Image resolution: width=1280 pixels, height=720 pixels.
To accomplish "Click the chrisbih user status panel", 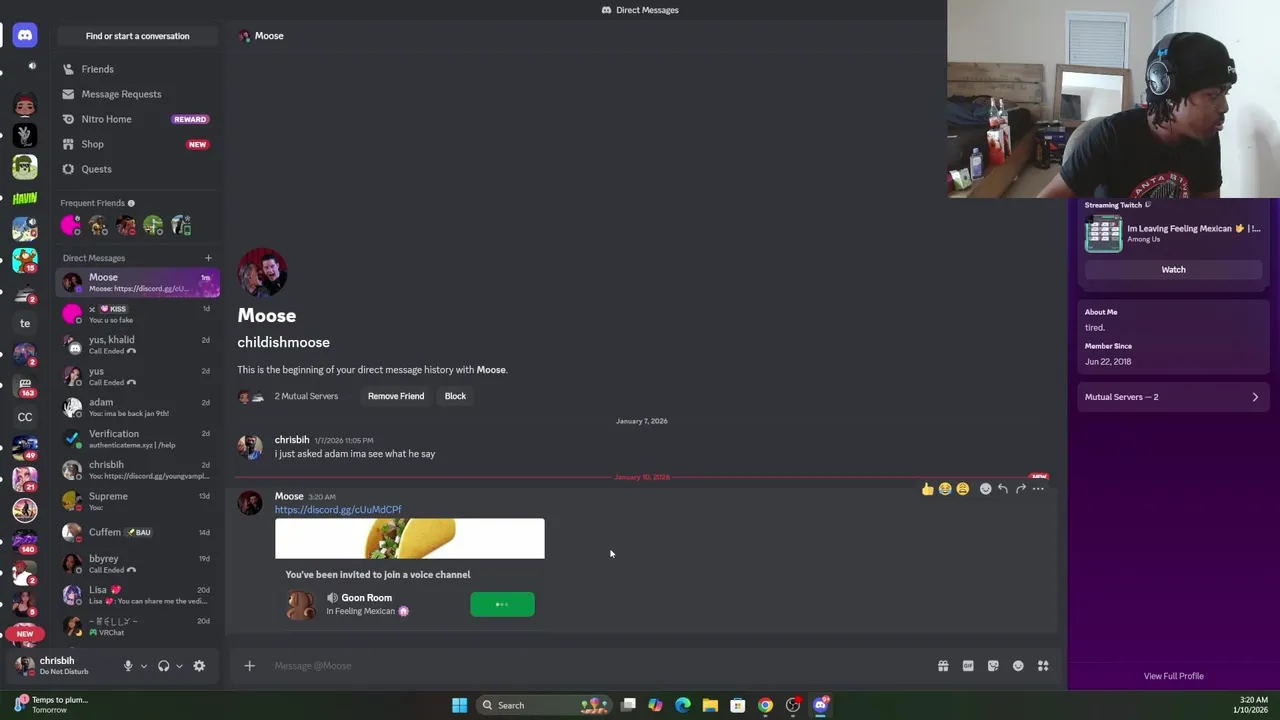I will click(x=63, y=665).
